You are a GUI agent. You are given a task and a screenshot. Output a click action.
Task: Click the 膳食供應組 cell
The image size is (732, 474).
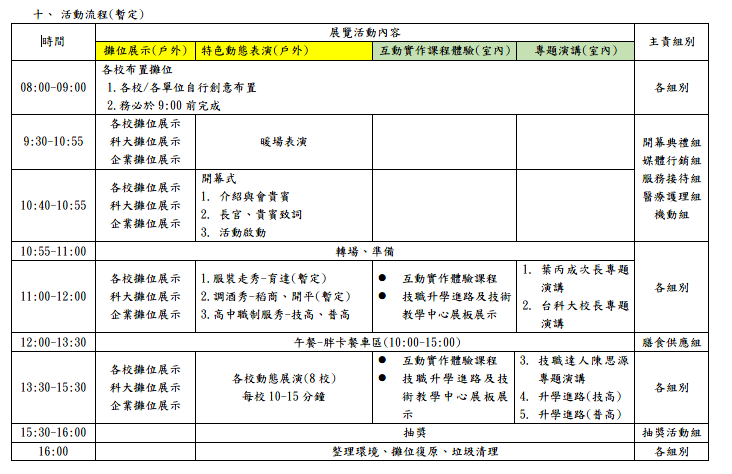671,342
